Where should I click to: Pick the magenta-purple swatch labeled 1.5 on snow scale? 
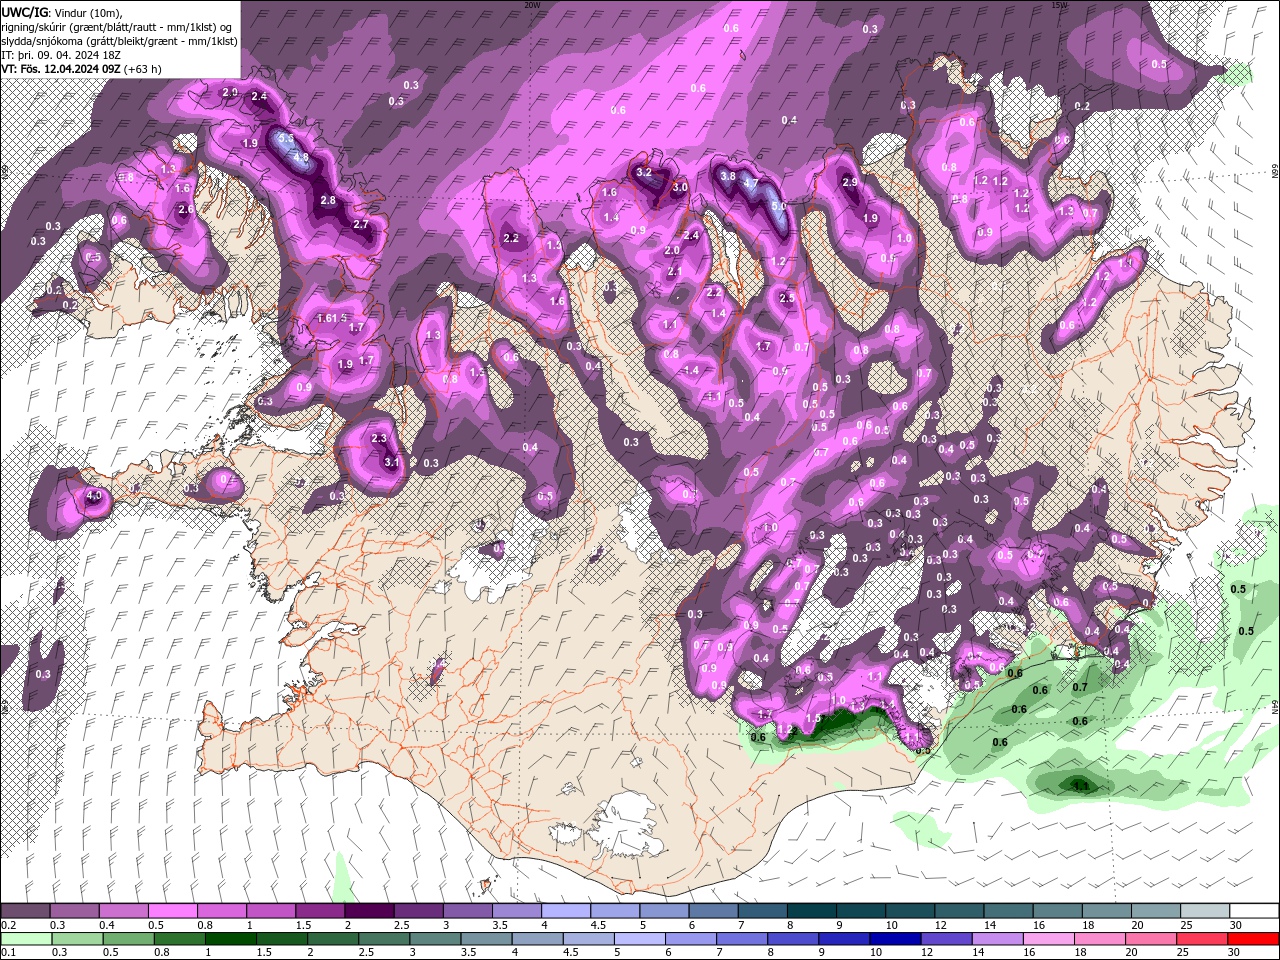coord(320,911)
